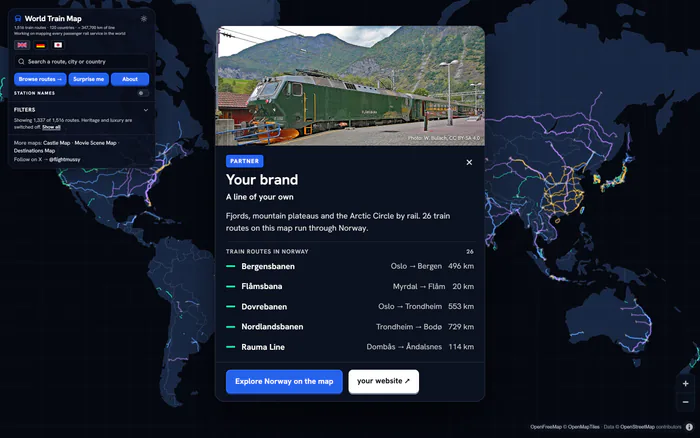This screenshot has width=700, height=438.
Task: Select the Flåmsbana route row
Action: coord(350,286)
